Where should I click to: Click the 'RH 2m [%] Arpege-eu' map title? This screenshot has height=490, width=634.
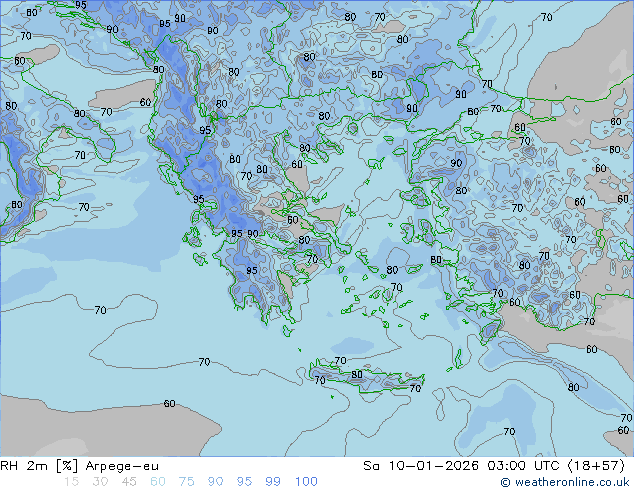pyautogui.click(x=80, y=466)
